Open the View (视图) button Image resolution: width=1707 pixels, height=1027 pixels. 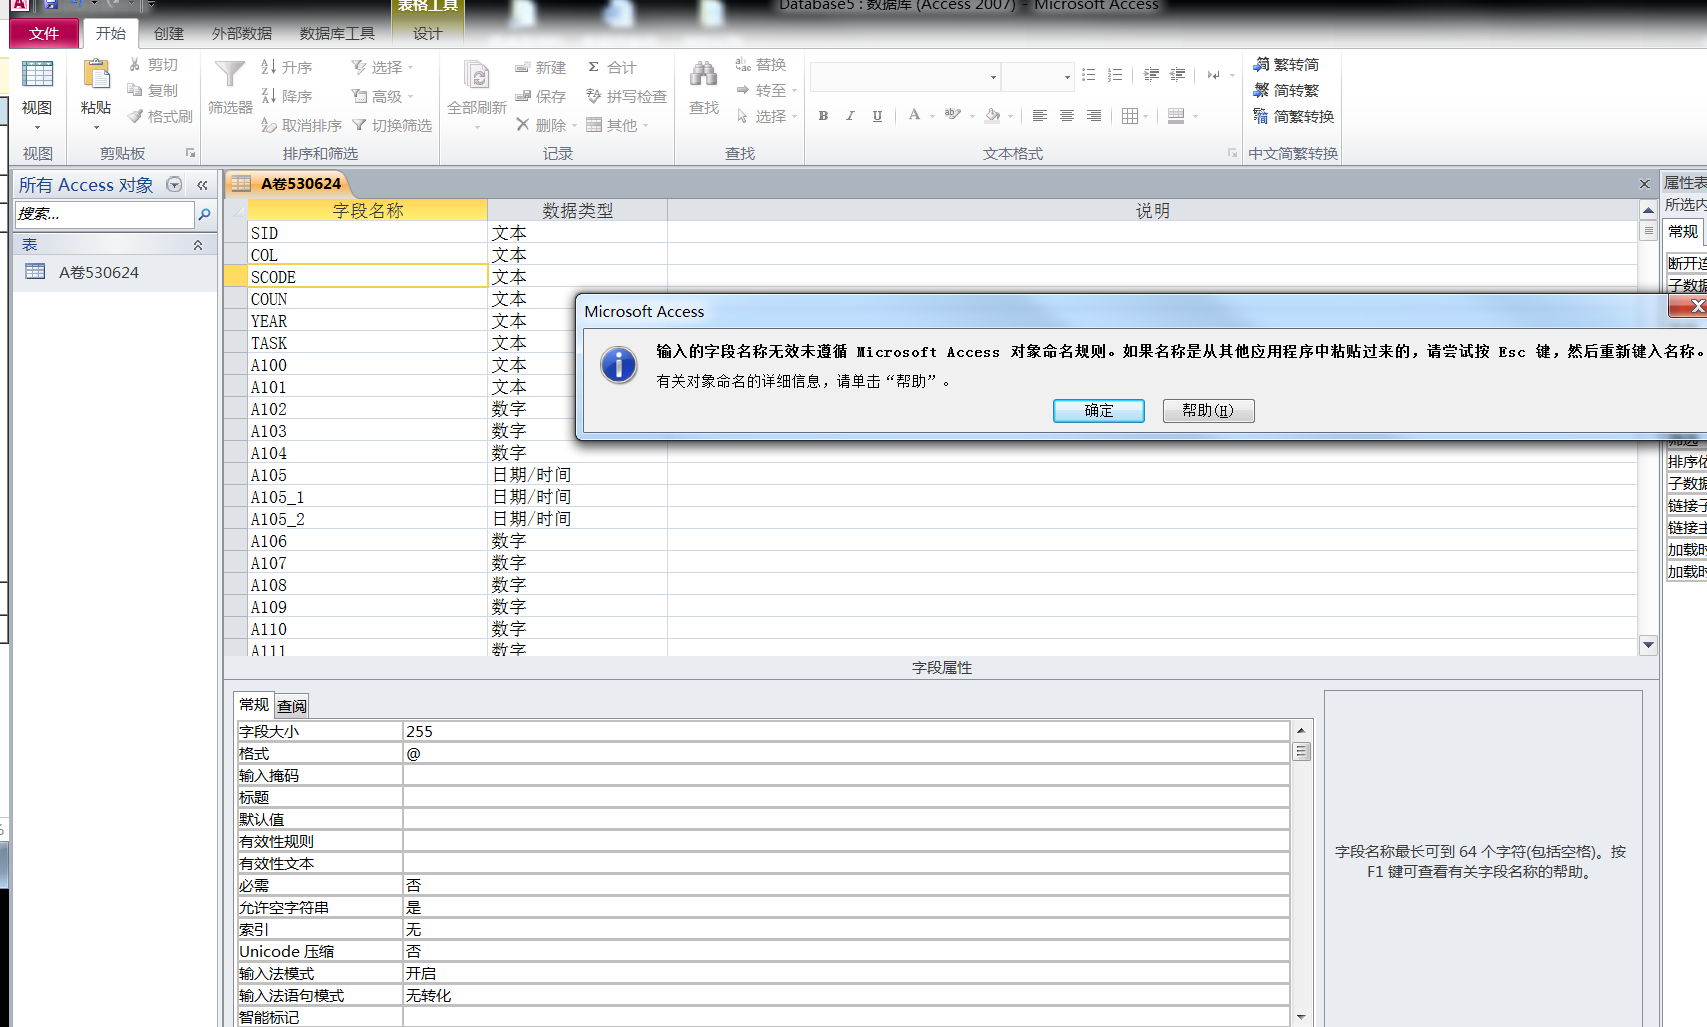[x=37, y=95]
